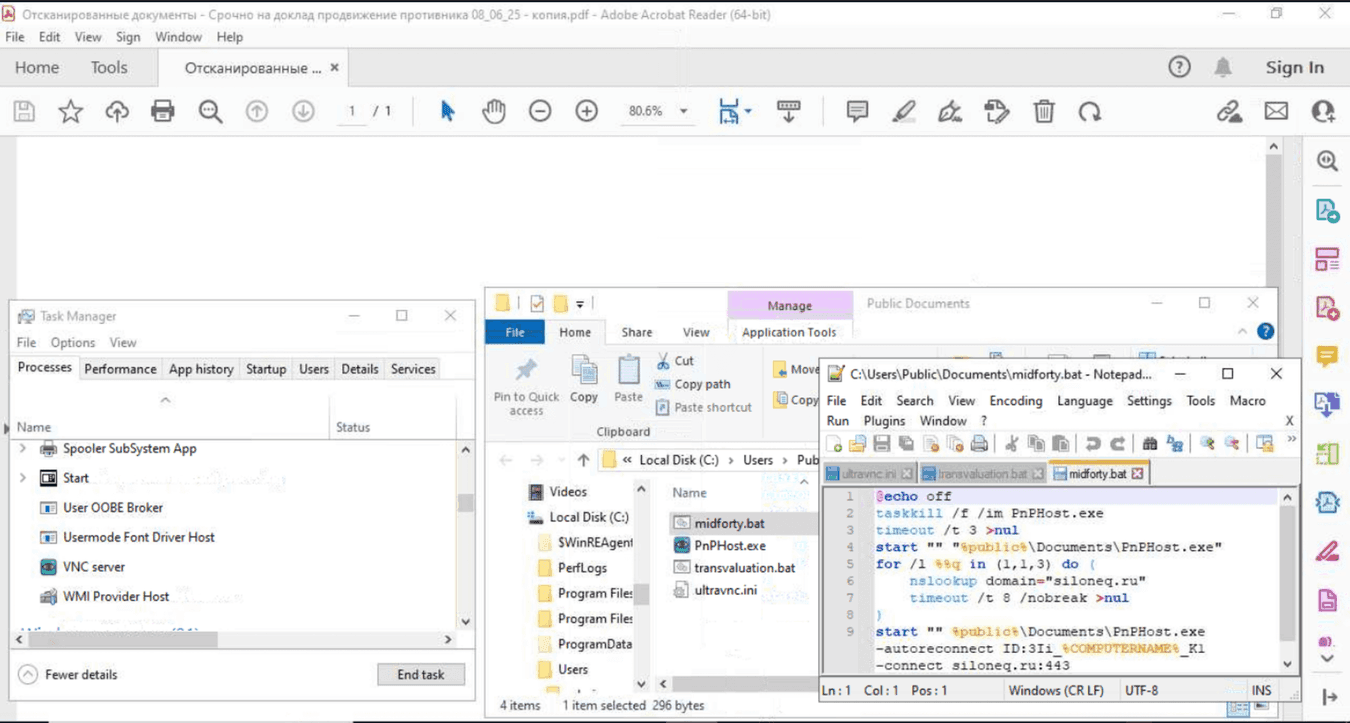Close the midforty.bat tab in Notepad++
Image resolution: width=1350 pixels, height=723 pixels.
tap(1137, 473)
